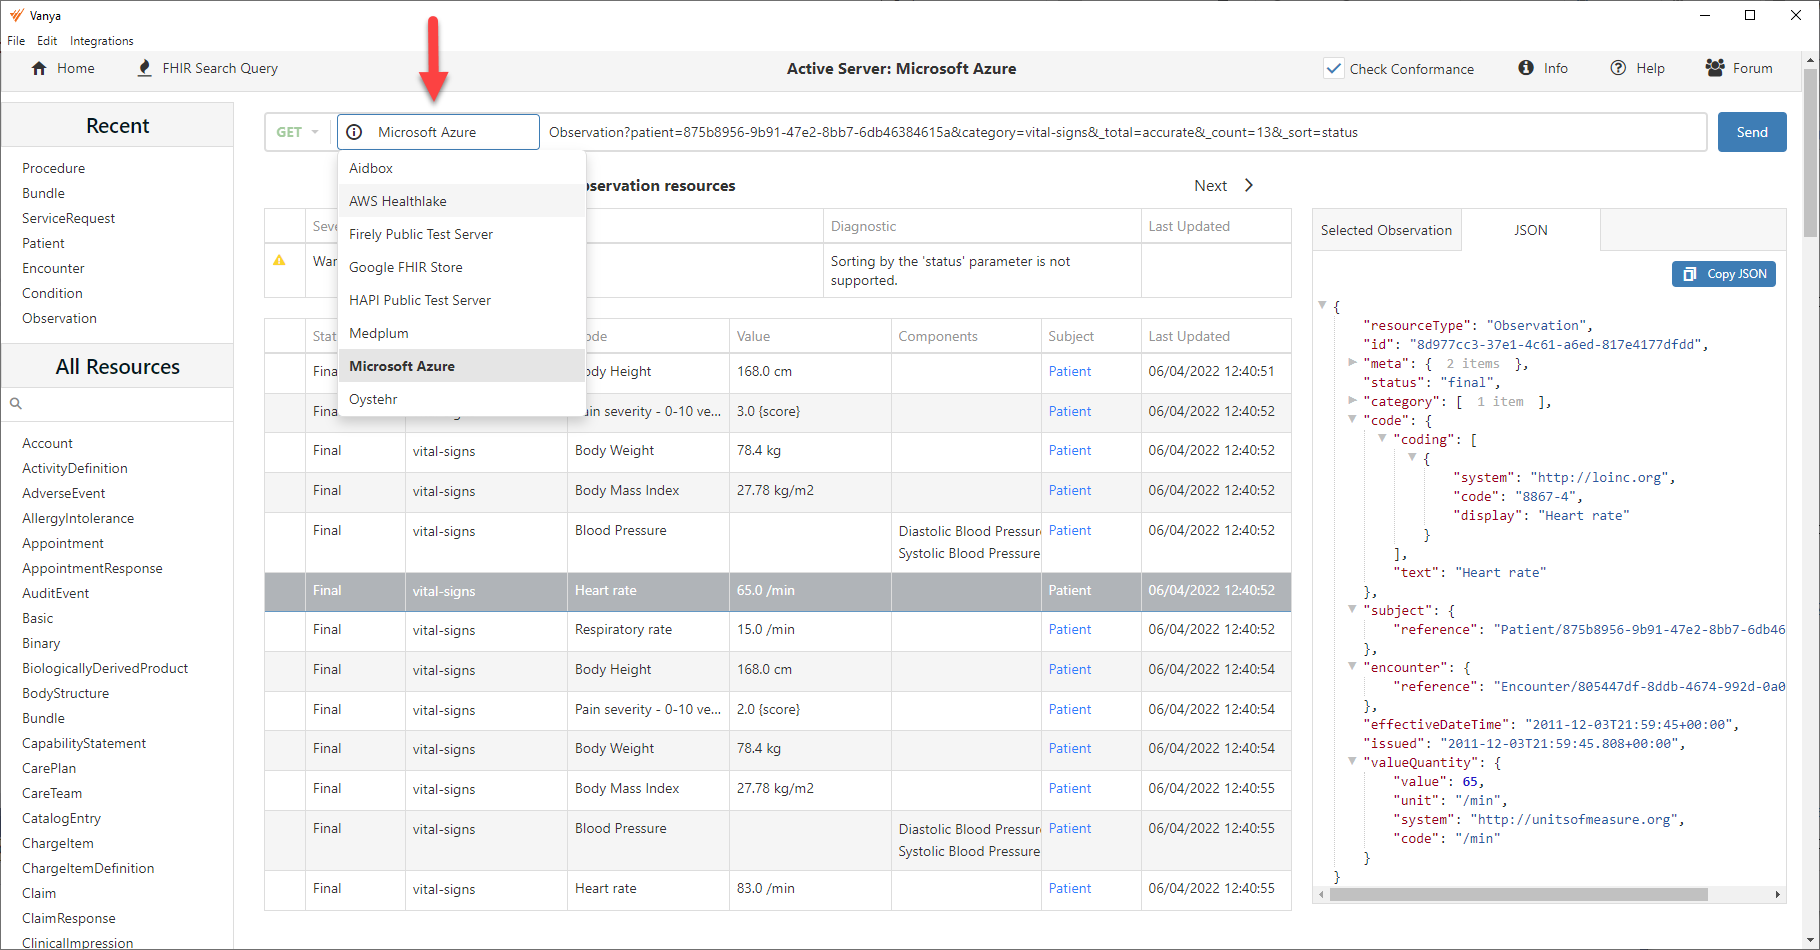Viewport: 1820px width, 950px height.
Task: Expand the "meta" node in JSON
Action: [x=1352, y=363]
